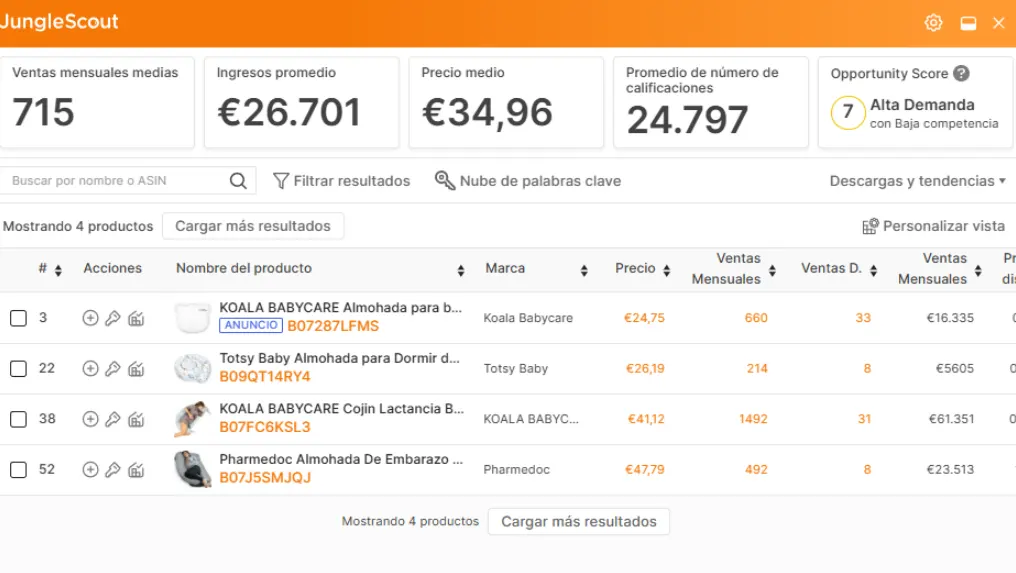Click the top Cargar más resultados button
Screen dimensions: 1016x573
tap(253, 226)
